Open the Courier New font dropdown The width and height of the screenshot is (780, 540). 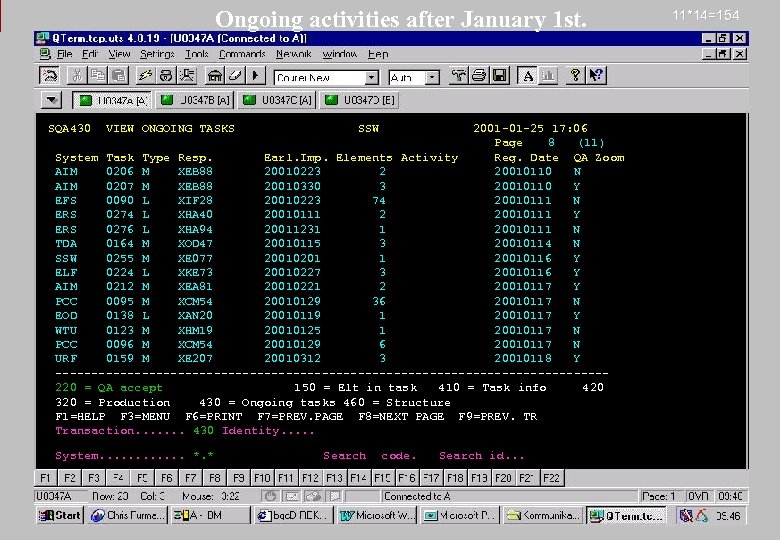[371, 78]
